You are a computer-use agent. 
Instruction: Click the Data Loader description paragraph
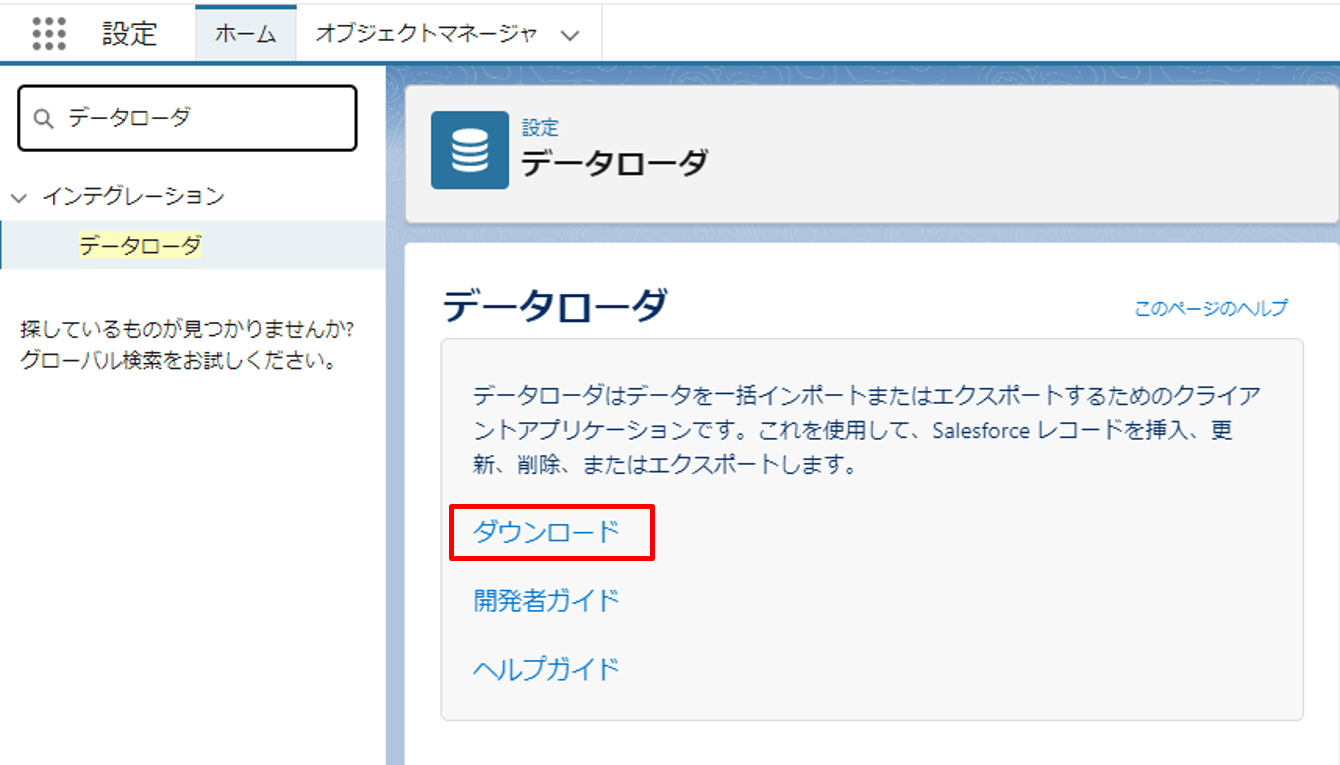pyautogui.click(x=866, y=430)
